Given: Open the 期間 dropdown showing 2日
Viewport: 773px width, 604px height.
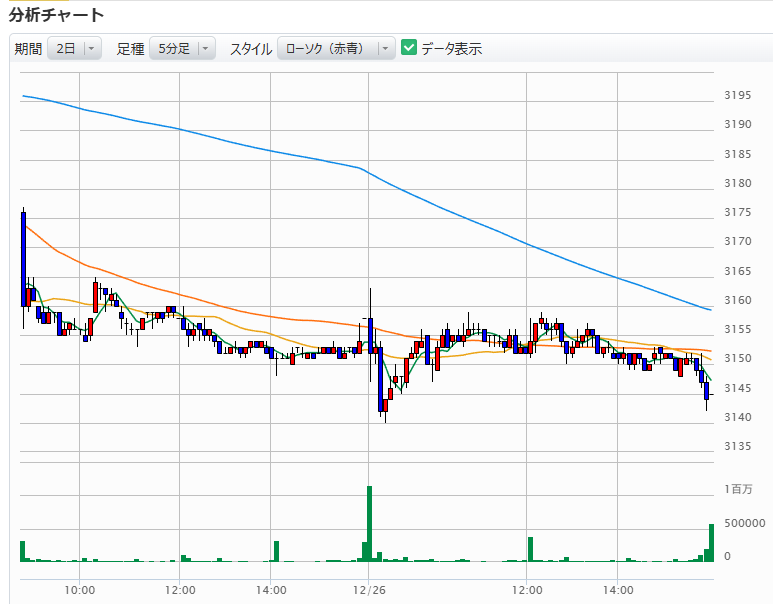Looking at the screenshot, I should pos(74,48).
